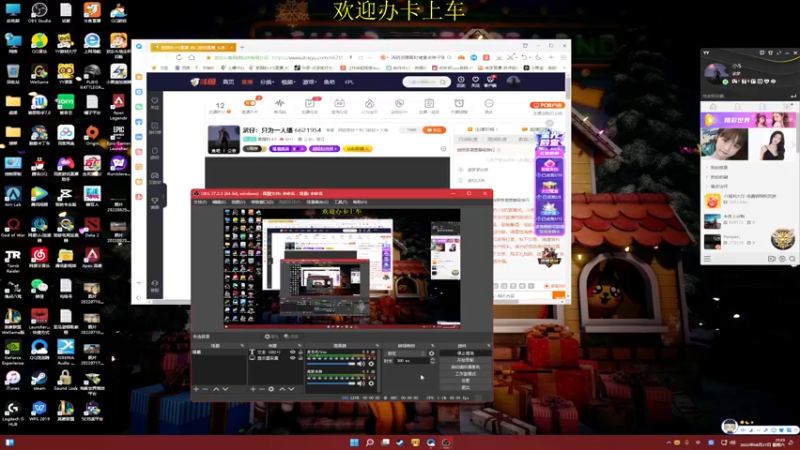Remove selected source with minus icon

(x=262, y=389)
